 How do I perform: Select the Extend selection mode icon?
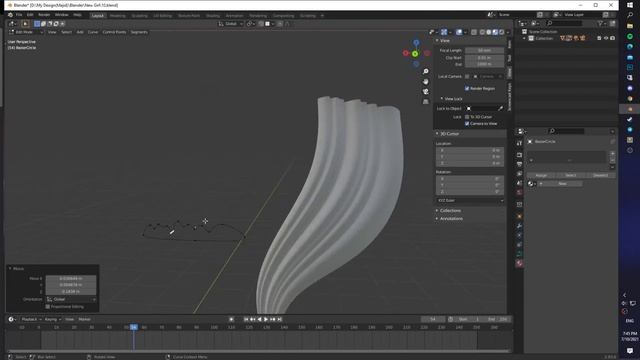pyautogui.click(x=43, y=24)
